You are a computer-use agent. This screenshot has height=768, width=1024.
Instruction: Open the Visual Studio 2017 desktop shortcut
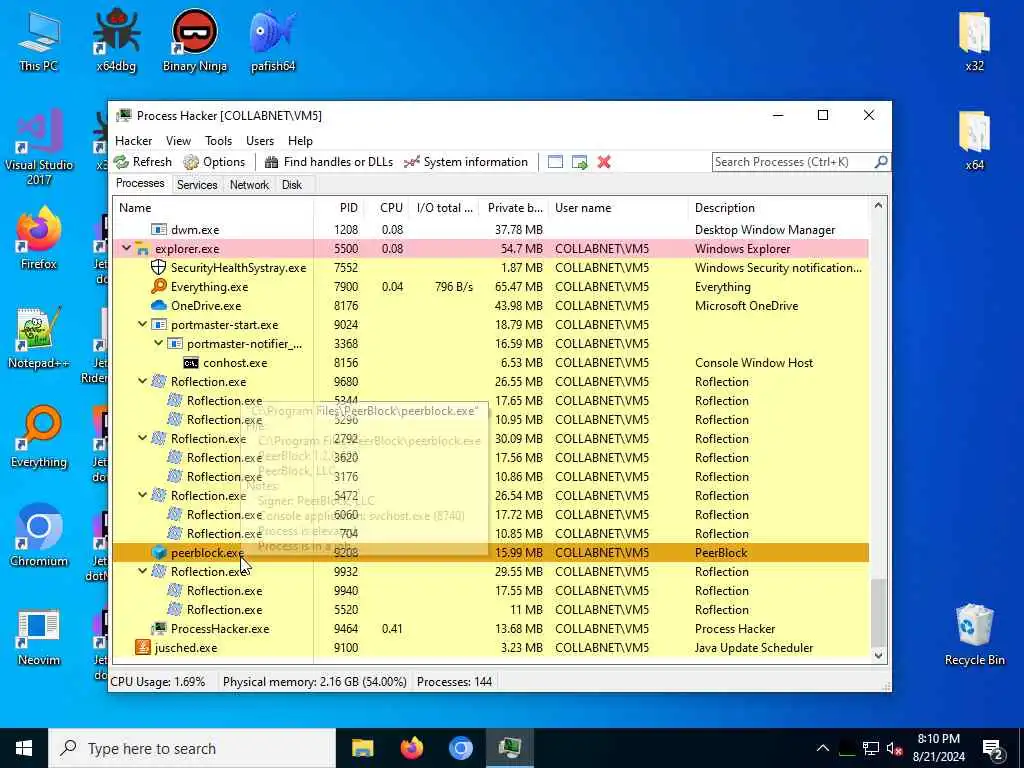[39, 148]
